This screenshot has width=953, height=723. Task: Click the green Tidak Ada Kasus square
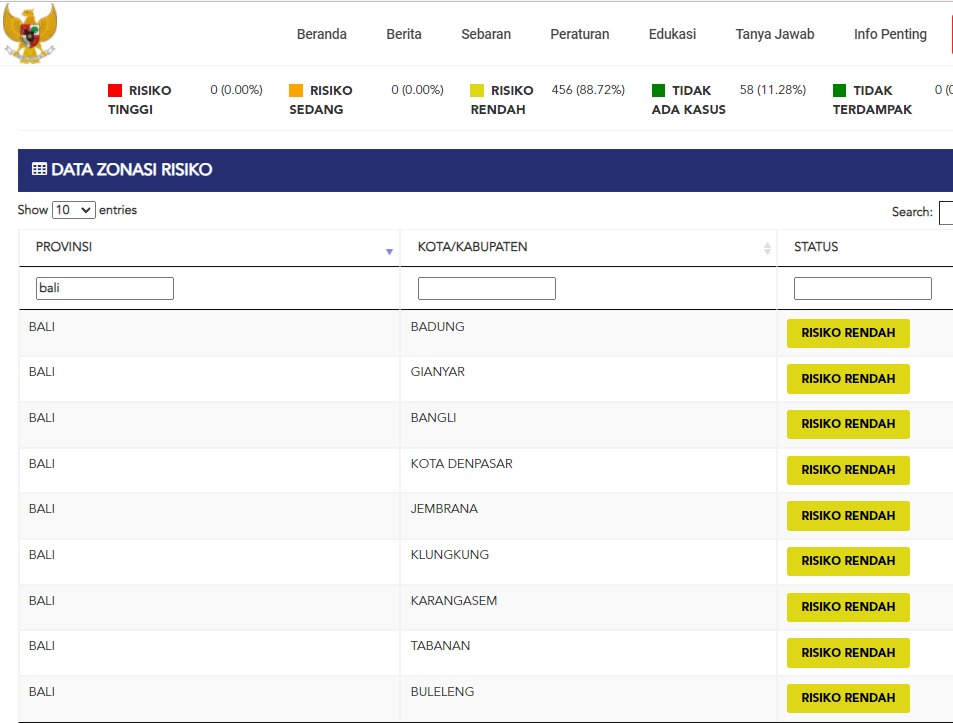pyautogui.click(x=658, y=91)
